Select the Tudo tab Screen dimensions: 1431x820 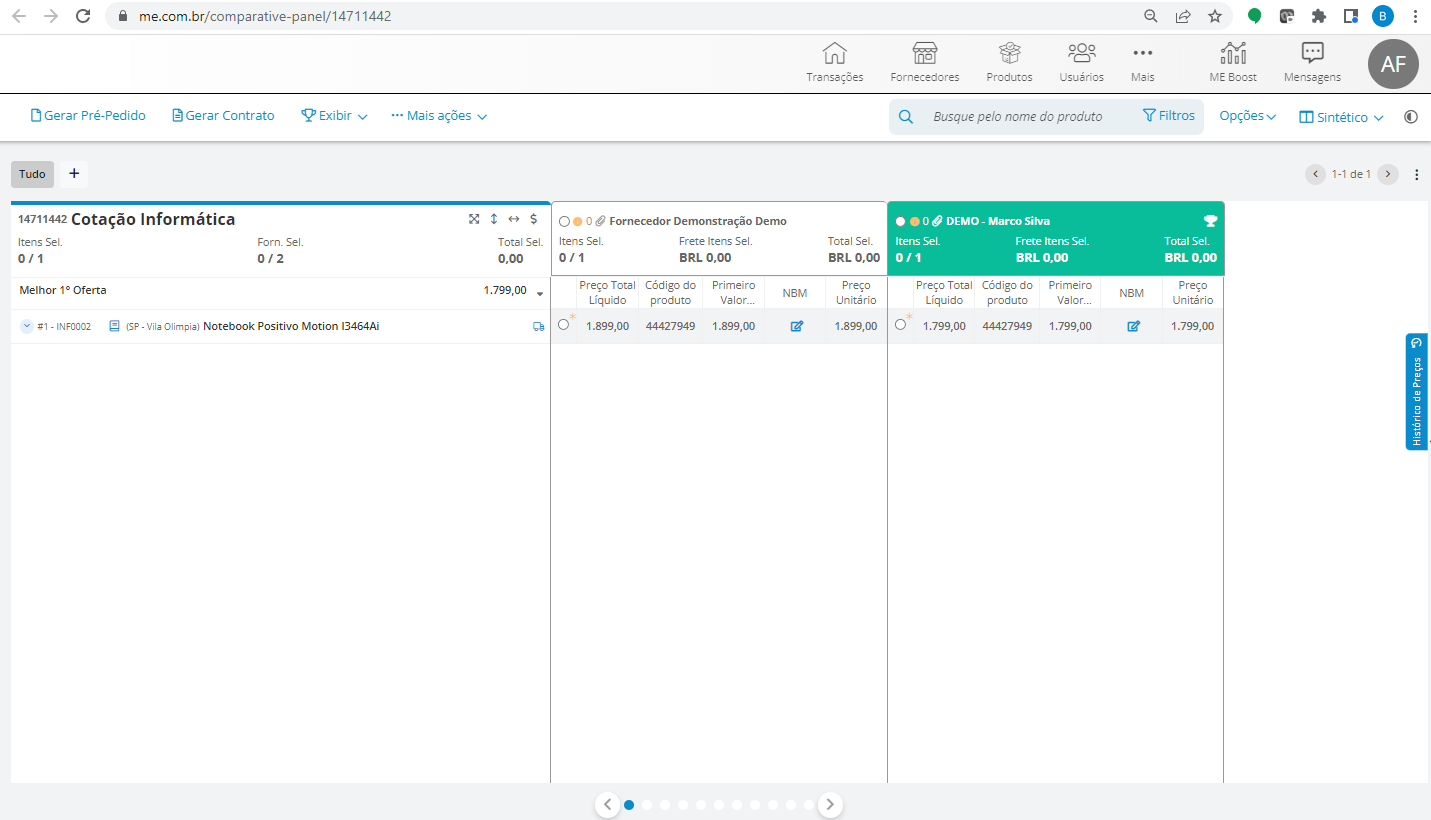[32, 174]
